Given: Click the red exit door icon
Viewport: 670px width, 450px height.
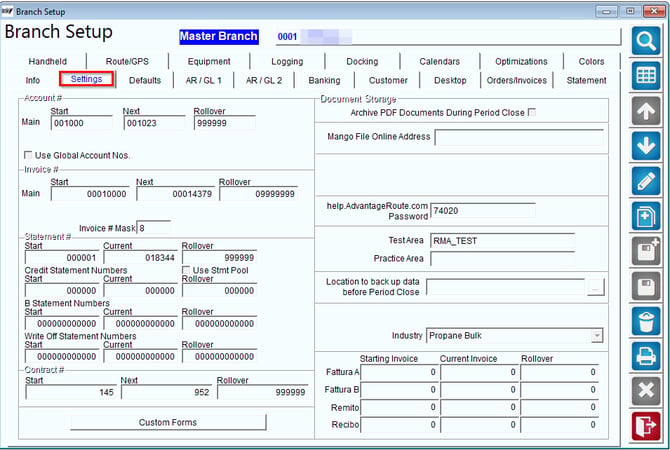Looking at the screenshot, I should (646, 426).
